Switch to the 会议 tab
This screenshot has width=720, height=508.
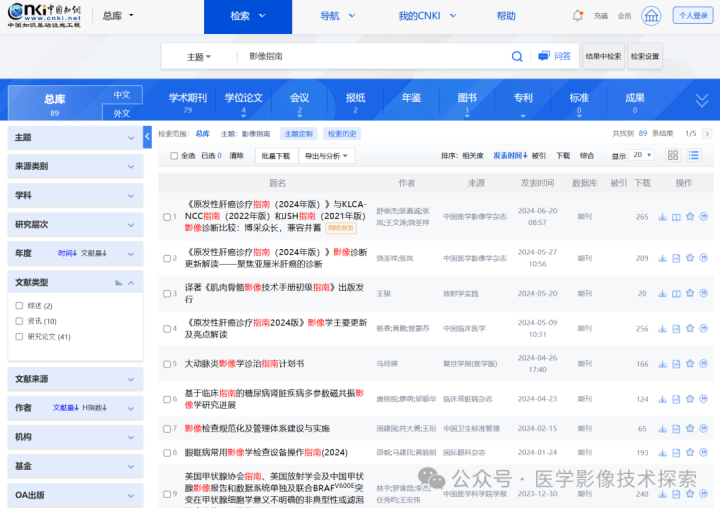coord(299,102)
